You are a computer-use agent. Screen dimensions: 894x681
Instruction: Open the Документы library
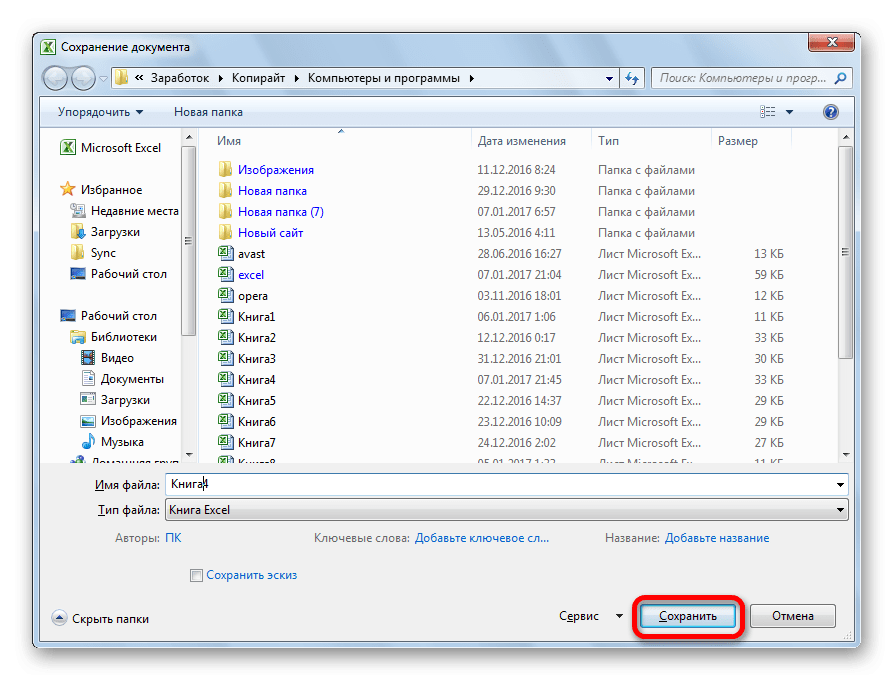123,379
